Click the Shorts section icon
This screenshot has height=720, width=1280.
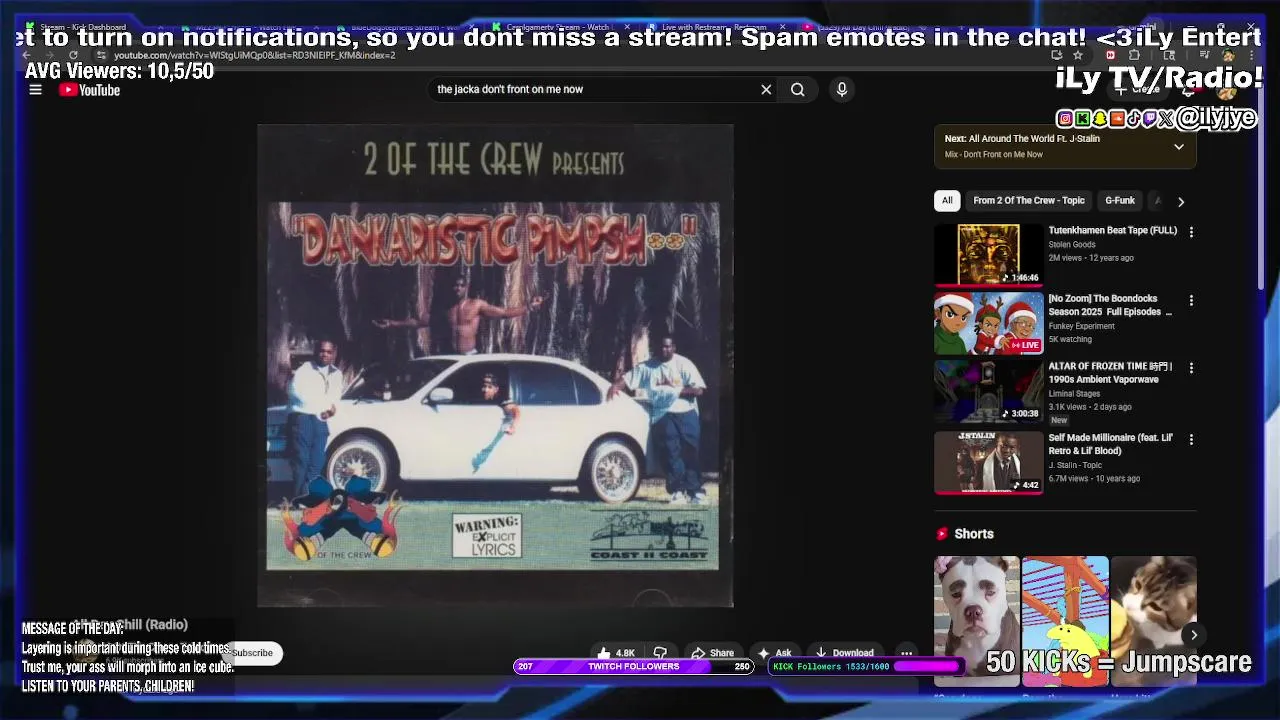pos(942,534)
